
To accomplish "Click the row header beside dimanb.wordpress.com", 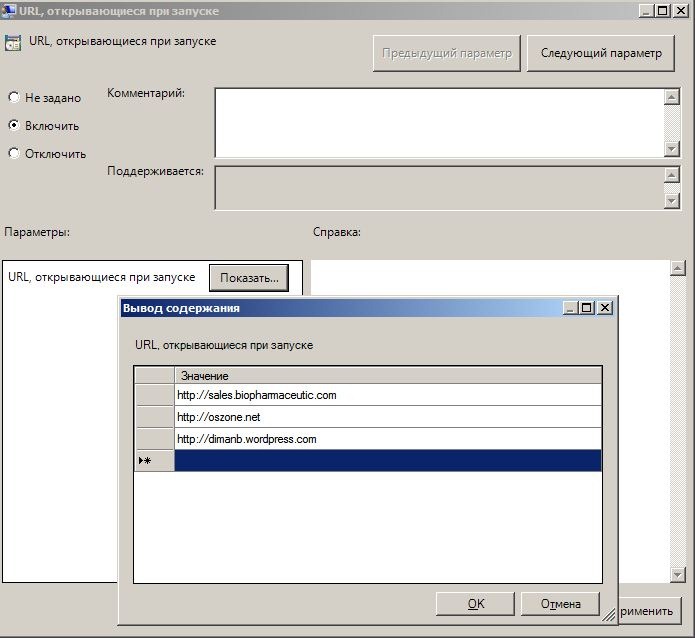I will click(x=154, y=439).
